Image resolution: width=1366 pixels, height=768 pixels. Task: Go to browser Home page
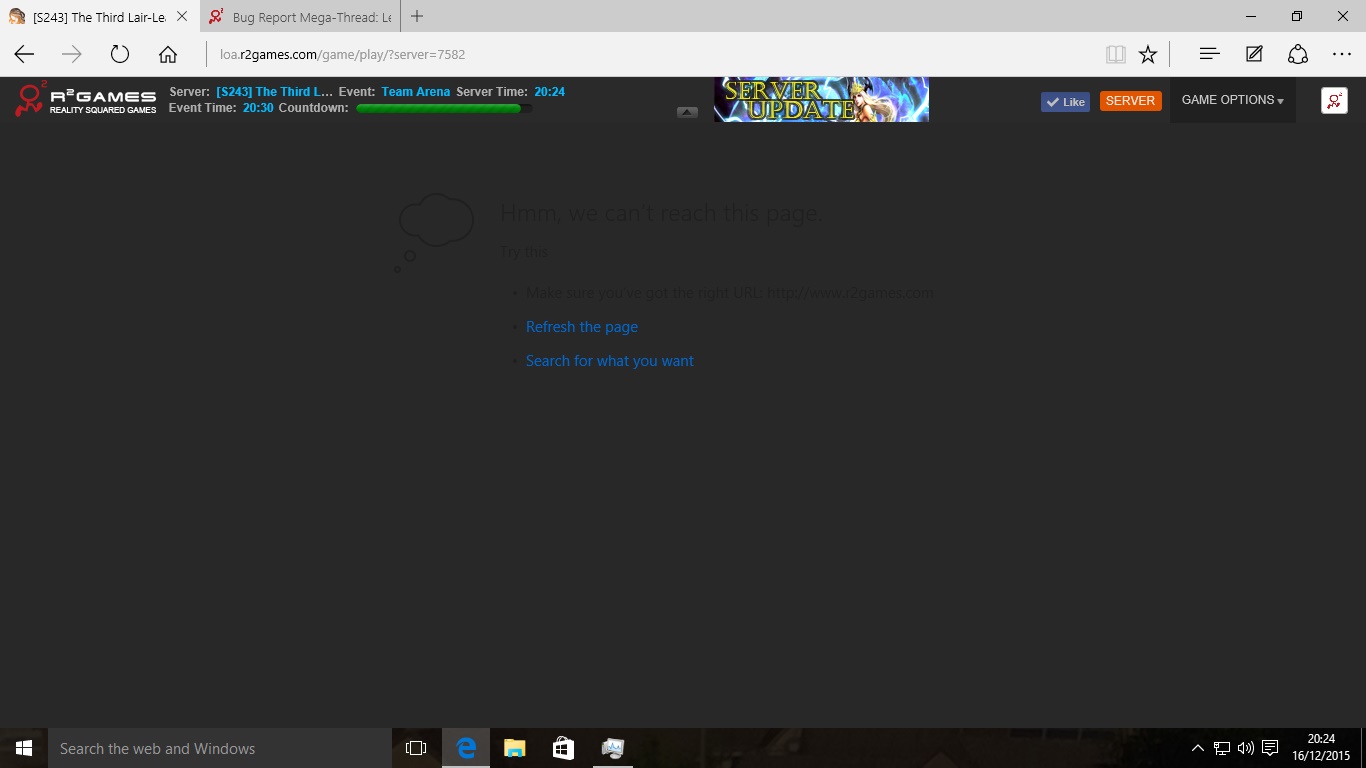point(168,55)
